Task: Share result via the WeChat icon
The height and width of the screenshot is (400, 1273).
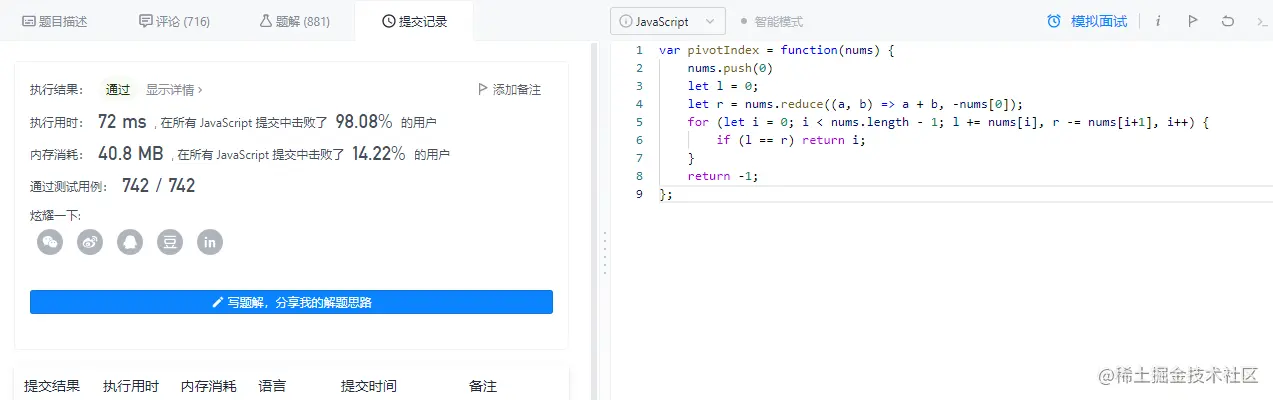Action: coord(50,242)
